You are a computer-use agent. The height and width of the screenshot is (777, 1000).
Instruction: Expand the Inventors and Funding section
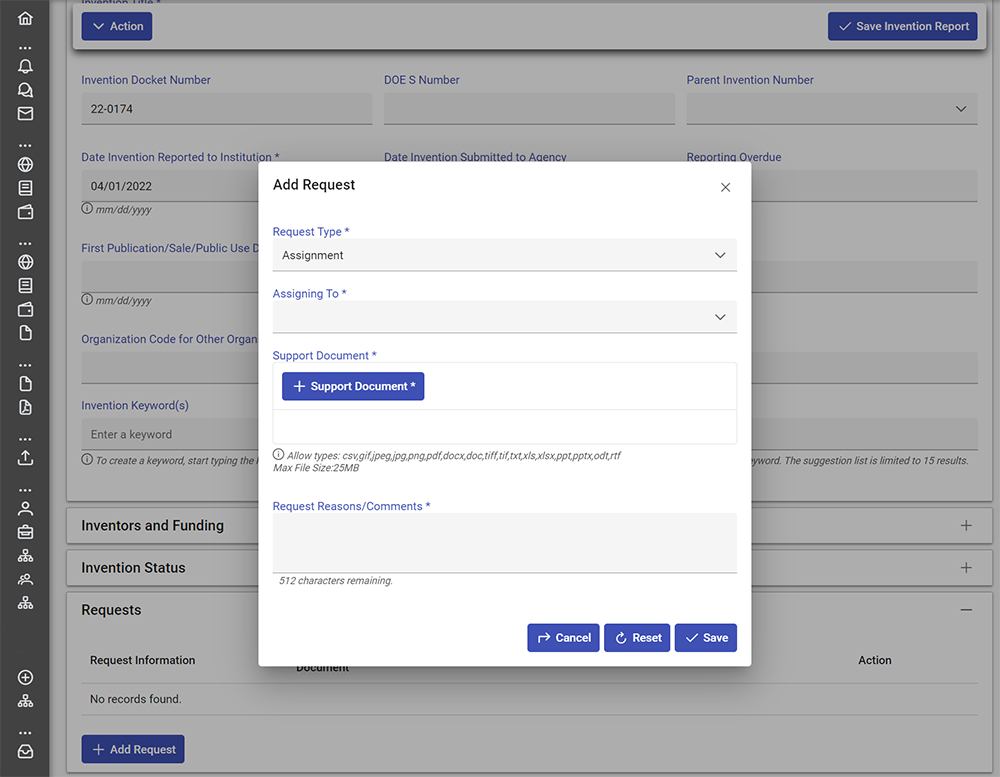pyautogui.click(x=965, y=526)
